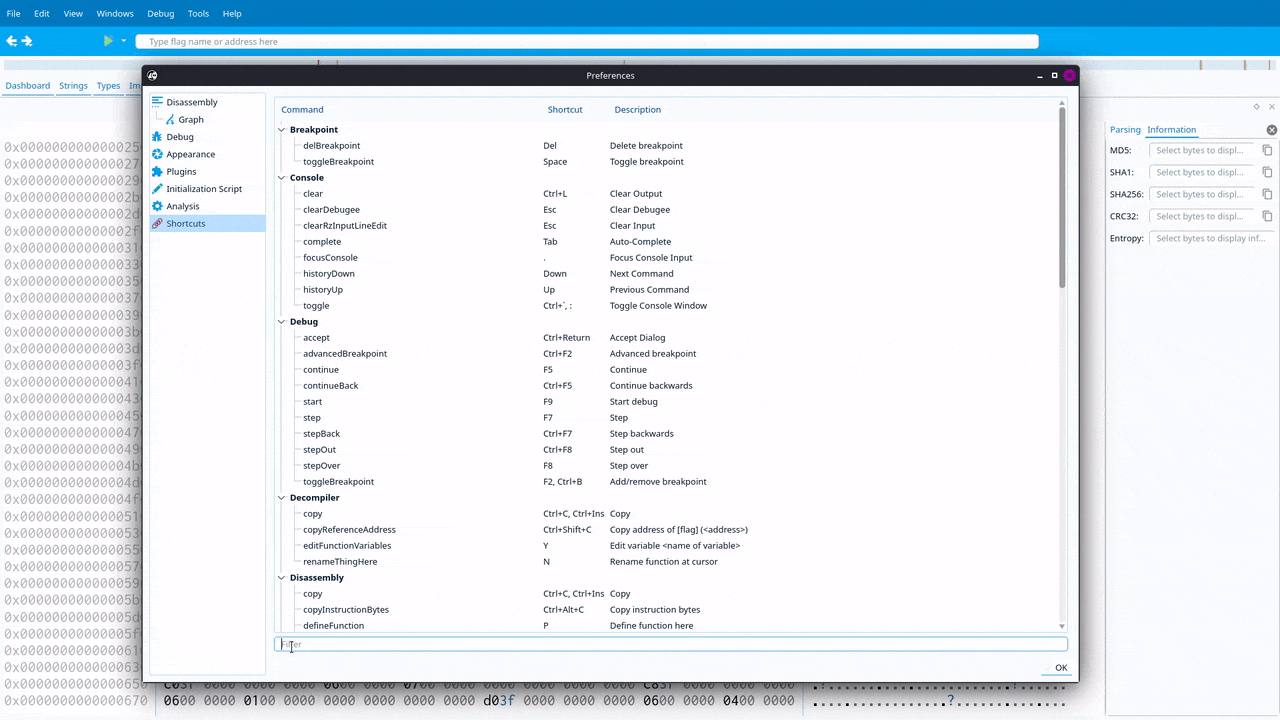The width and height of the screenshot is (1280, 720).
Task: Copy the CRC32 value
Action: pyautogui.click(x=1267, y=216)
